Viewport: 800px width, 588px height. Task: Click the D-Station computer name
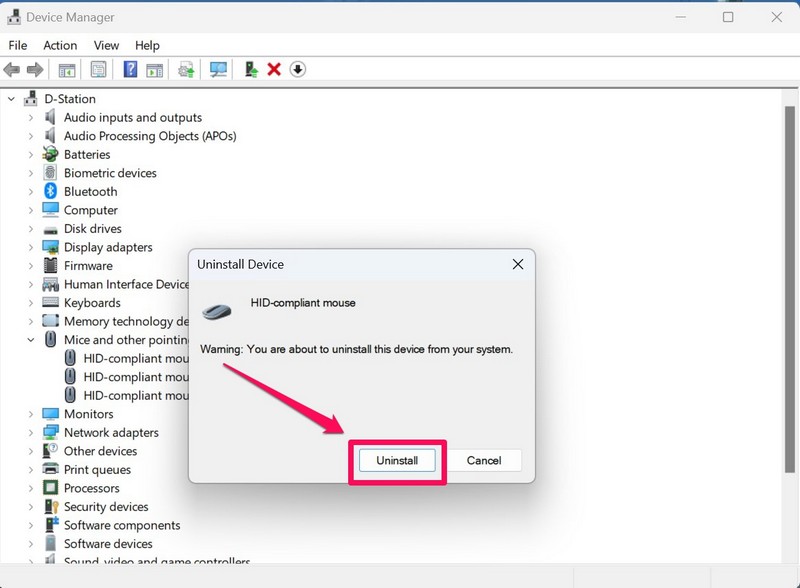pyautogui.click(x=70, y=99)
